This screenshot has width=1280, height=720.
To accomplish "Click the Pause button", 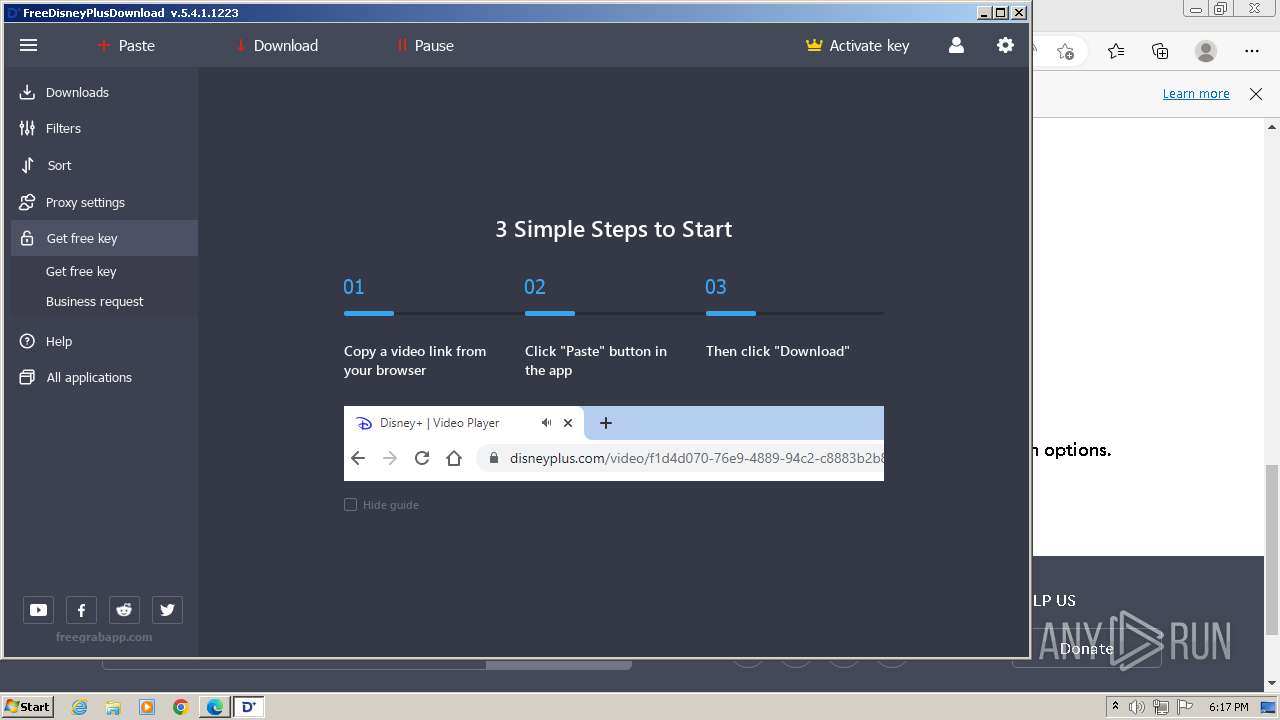I will [425, 45].
